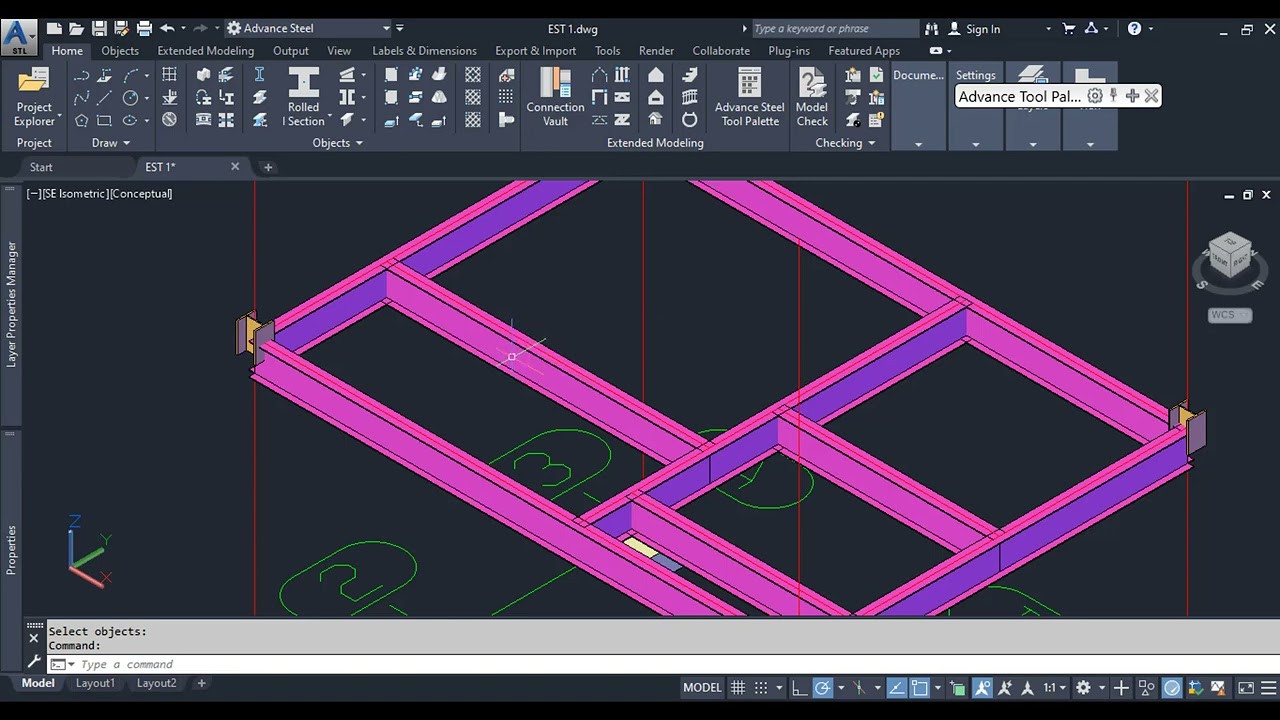Toggle object snap tracking in status bar
The height and width of the screenshot is (720, 1280).
pyautogui.click(x=896, y=688)
